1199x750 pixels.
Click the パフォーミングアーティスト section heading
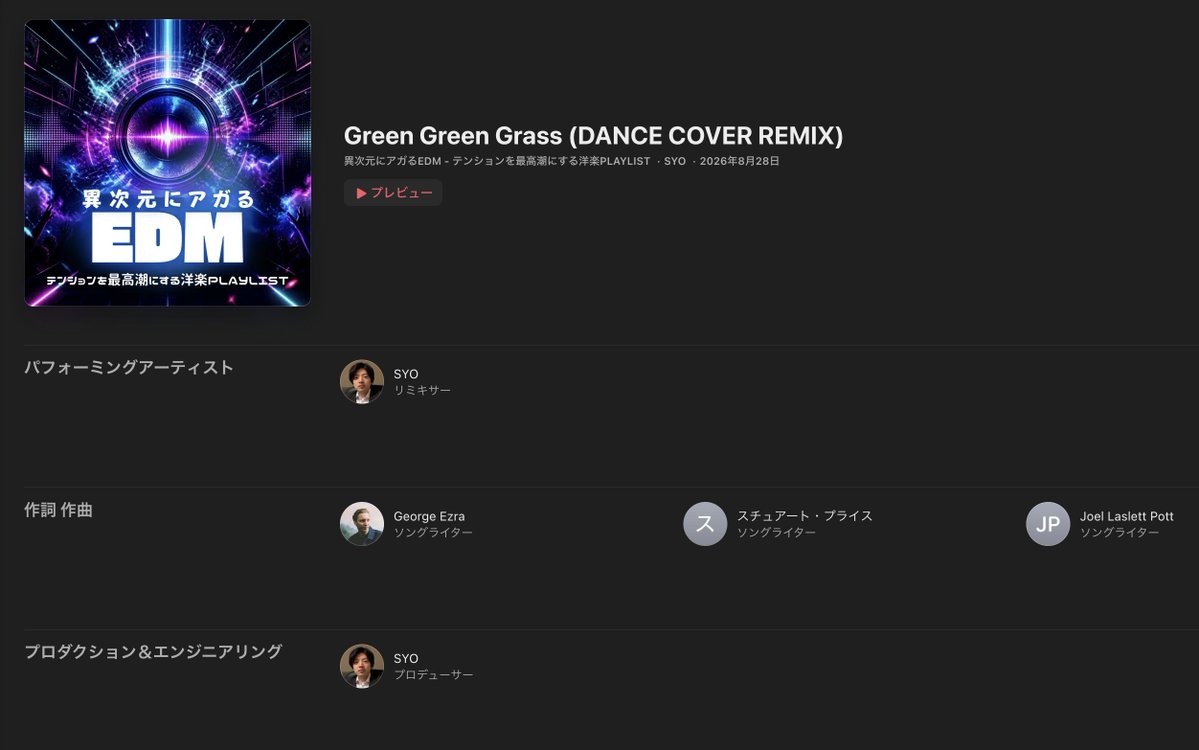point(128,368)
